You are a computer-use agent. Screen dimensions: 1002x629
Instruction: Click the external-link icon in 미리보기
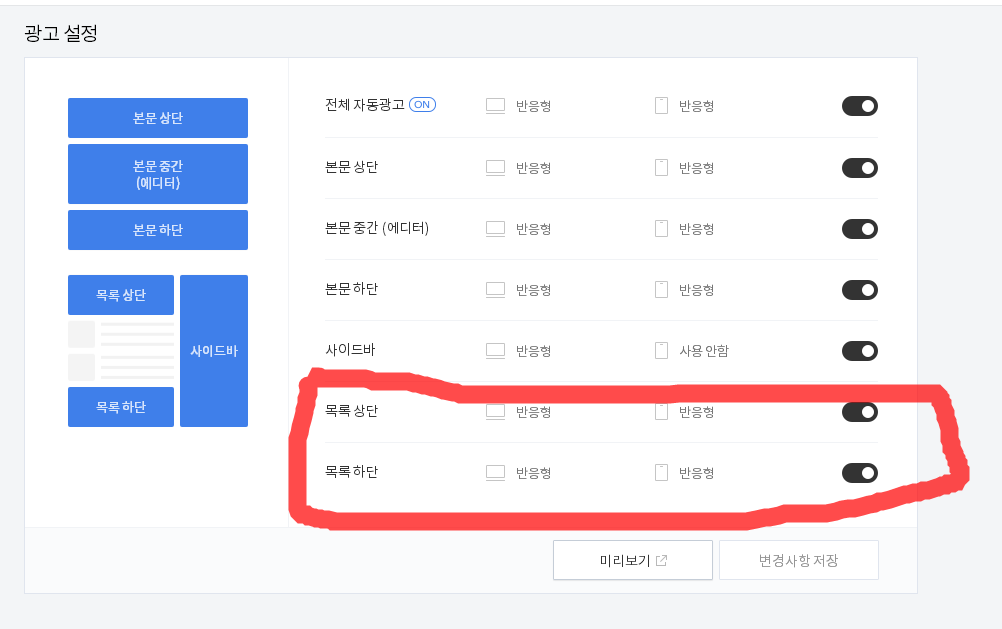pos(661,561)
